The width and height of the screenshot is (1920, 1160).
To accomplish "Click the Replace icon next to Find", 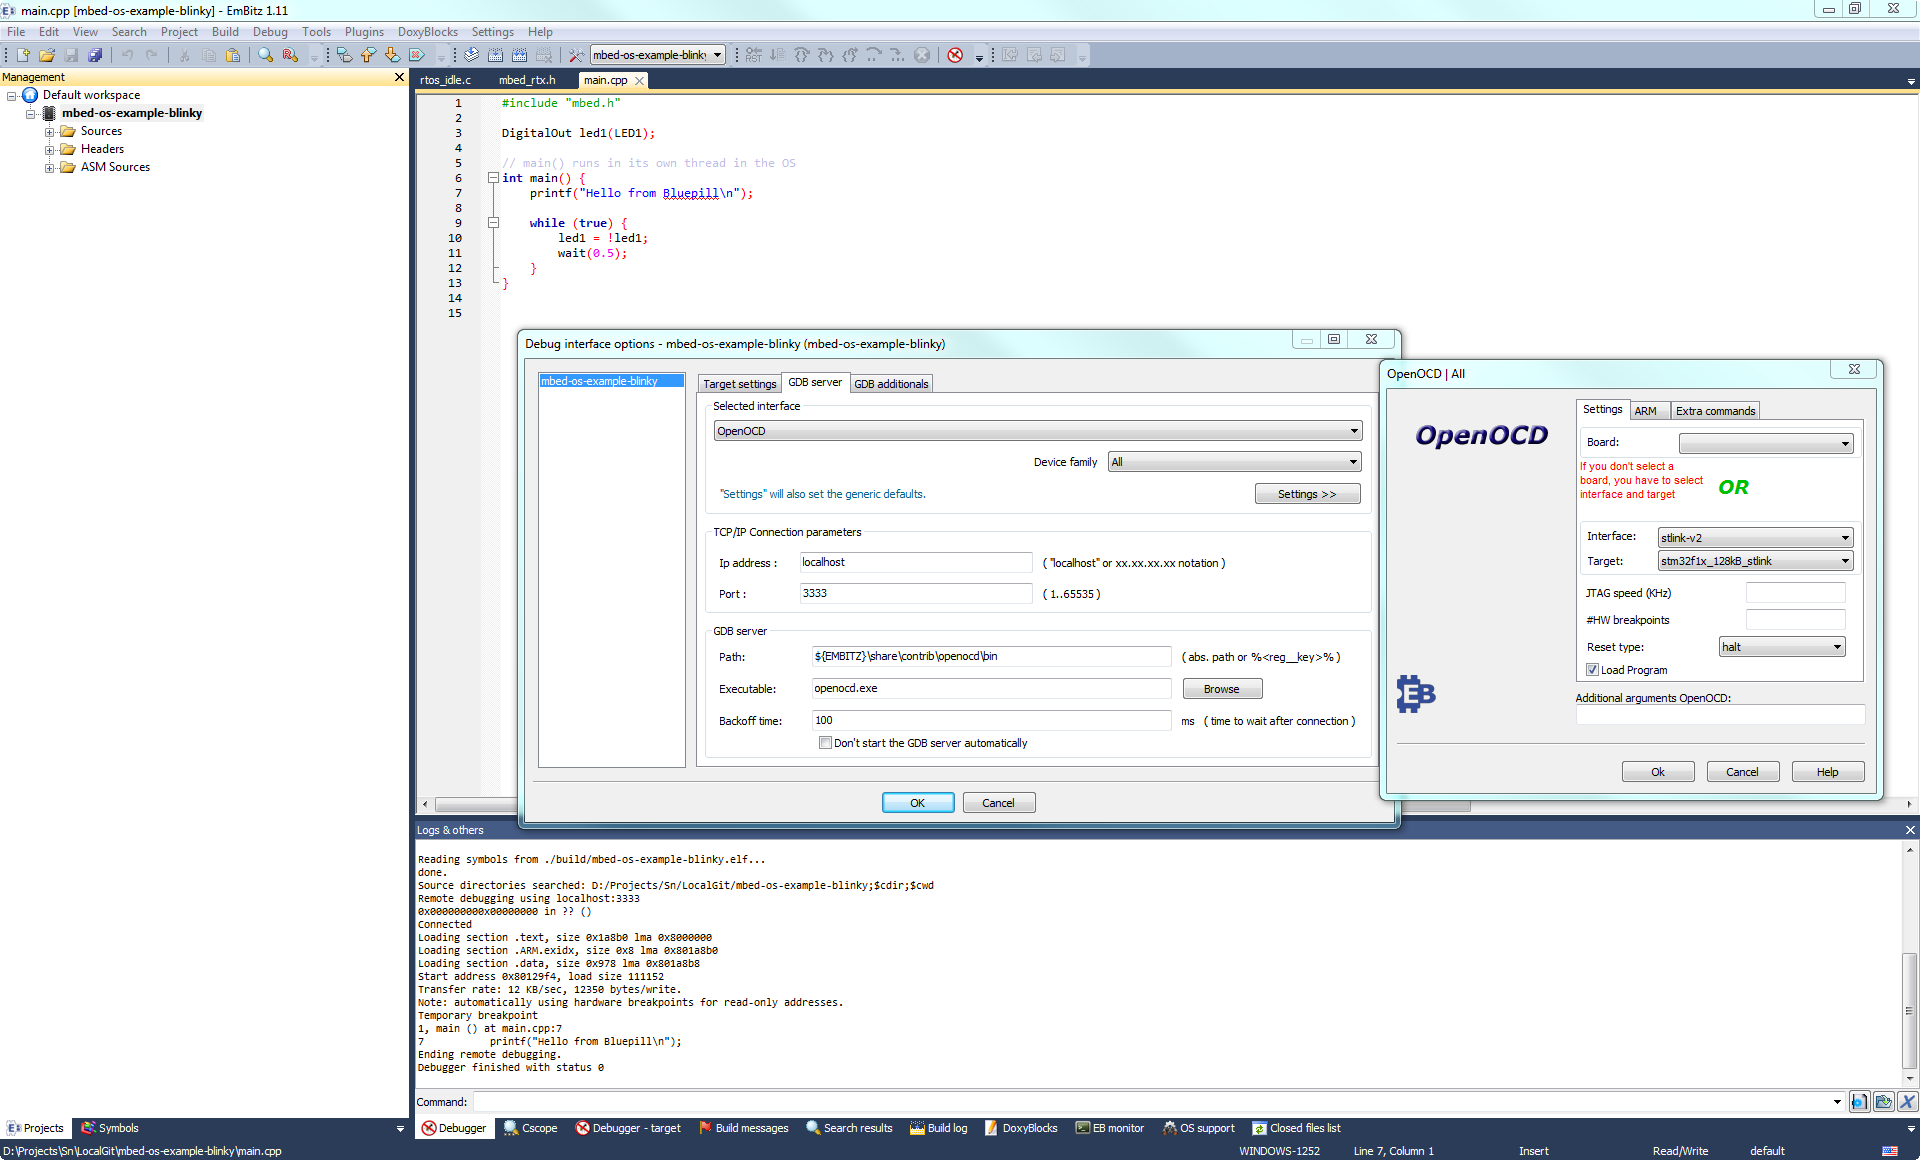I will [290, 55].
